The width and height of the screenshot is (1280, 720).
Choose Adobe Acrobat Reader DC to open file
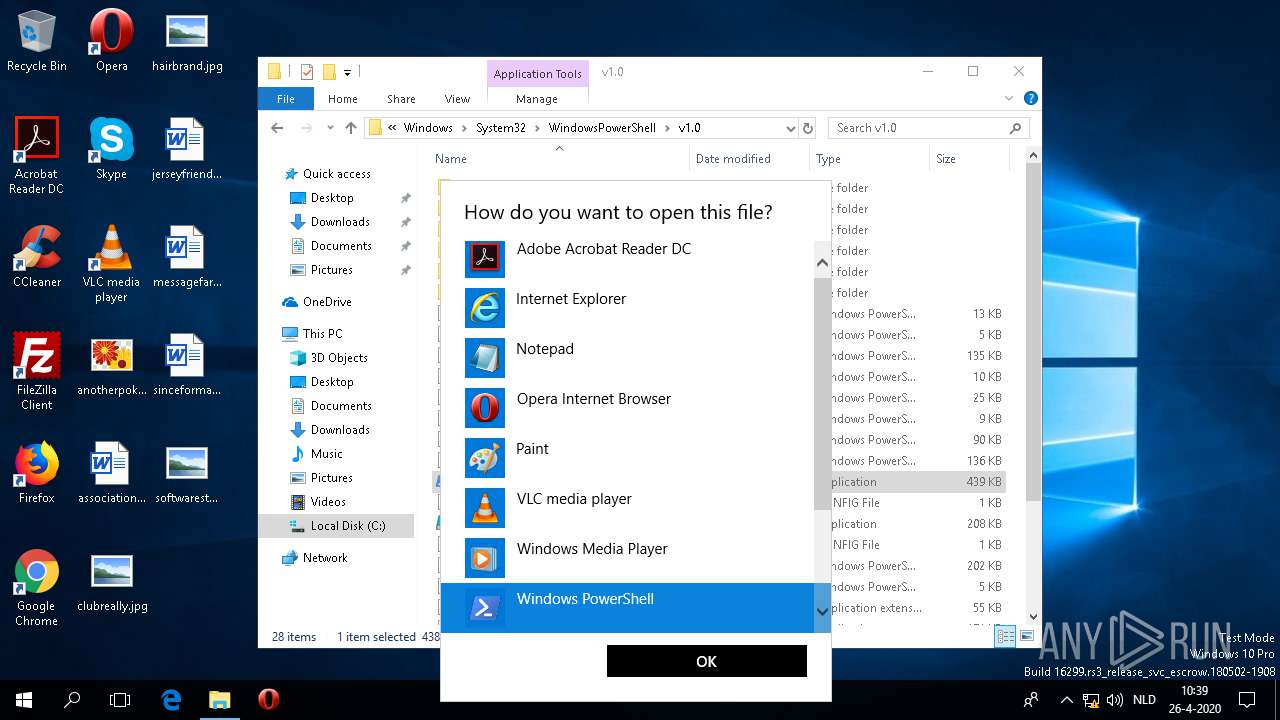627,258
